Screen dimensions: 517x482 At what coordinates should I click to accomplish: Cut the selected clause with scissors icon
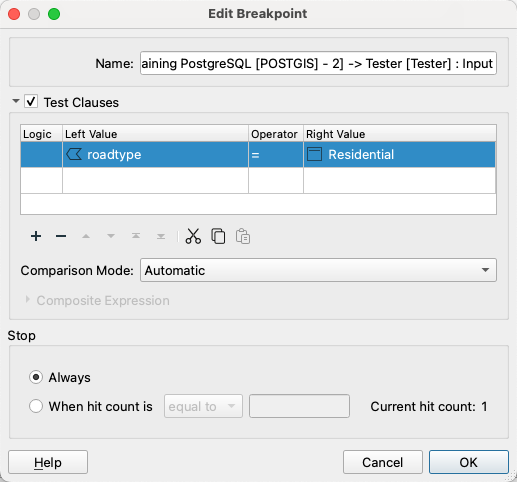pyautogui.click(x=193, y=236)
